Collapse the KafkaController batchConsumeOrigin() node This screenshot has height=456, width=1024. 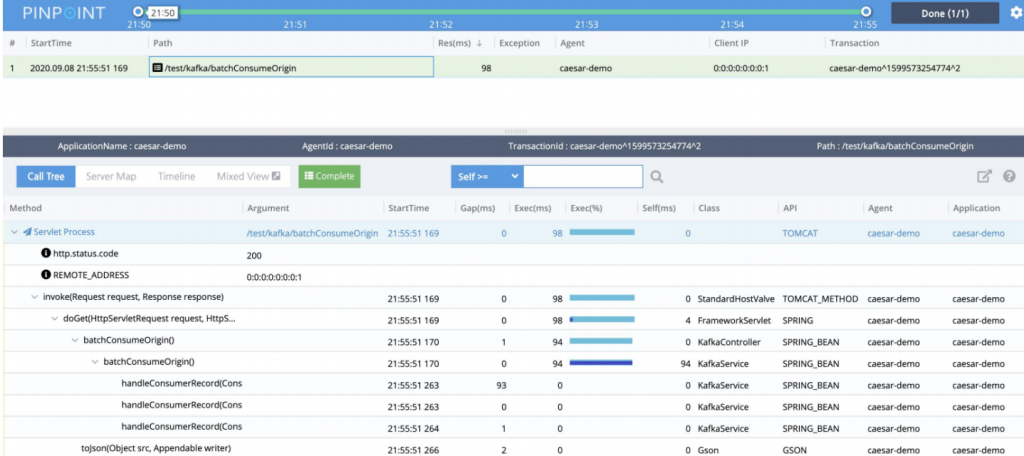[75, 341]
